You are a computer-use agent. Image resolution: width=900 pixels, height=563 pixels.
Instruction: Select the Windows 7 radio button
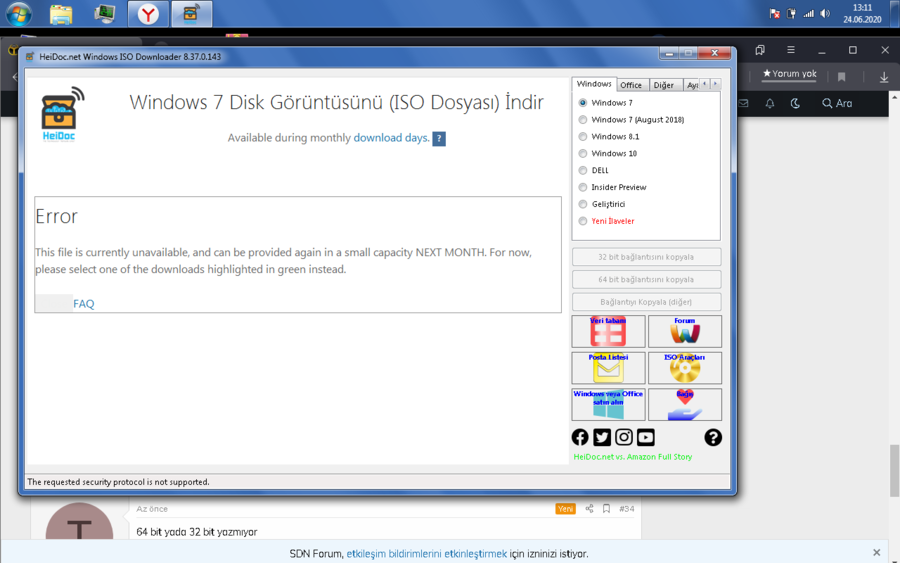(583, 103)
